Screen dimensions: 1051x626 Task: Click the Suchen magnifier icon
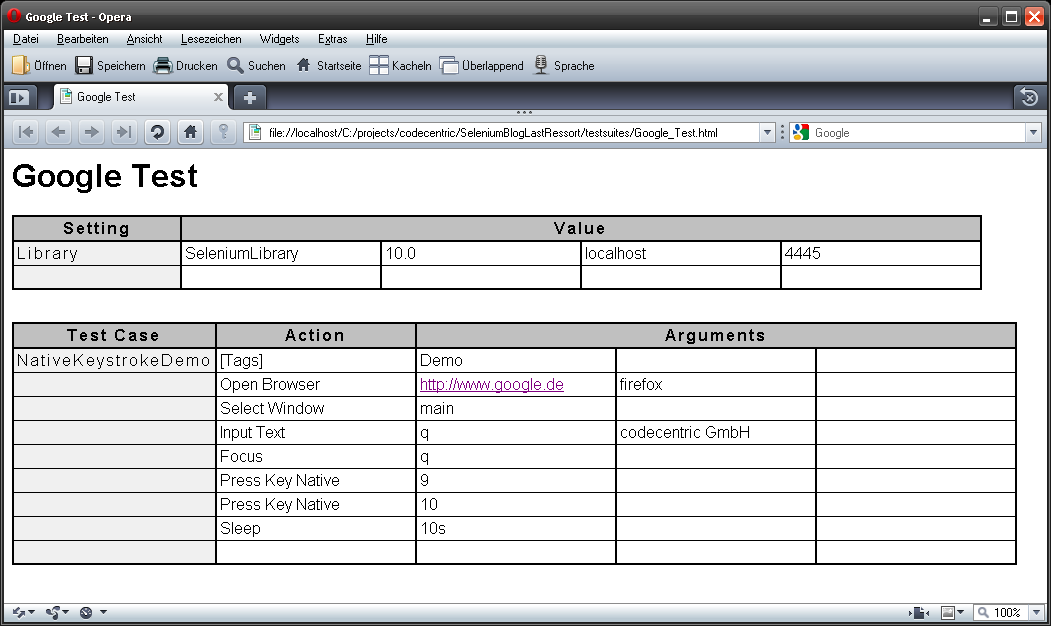click(x=235, y=66)
